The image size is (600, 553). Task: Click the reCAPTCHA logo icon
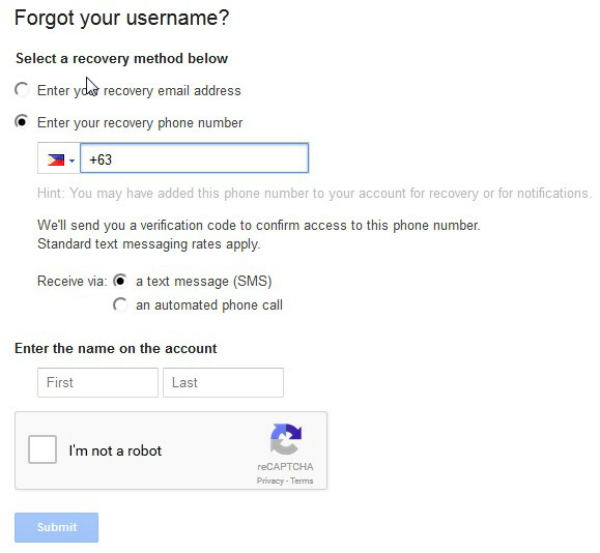pos(286,439)
